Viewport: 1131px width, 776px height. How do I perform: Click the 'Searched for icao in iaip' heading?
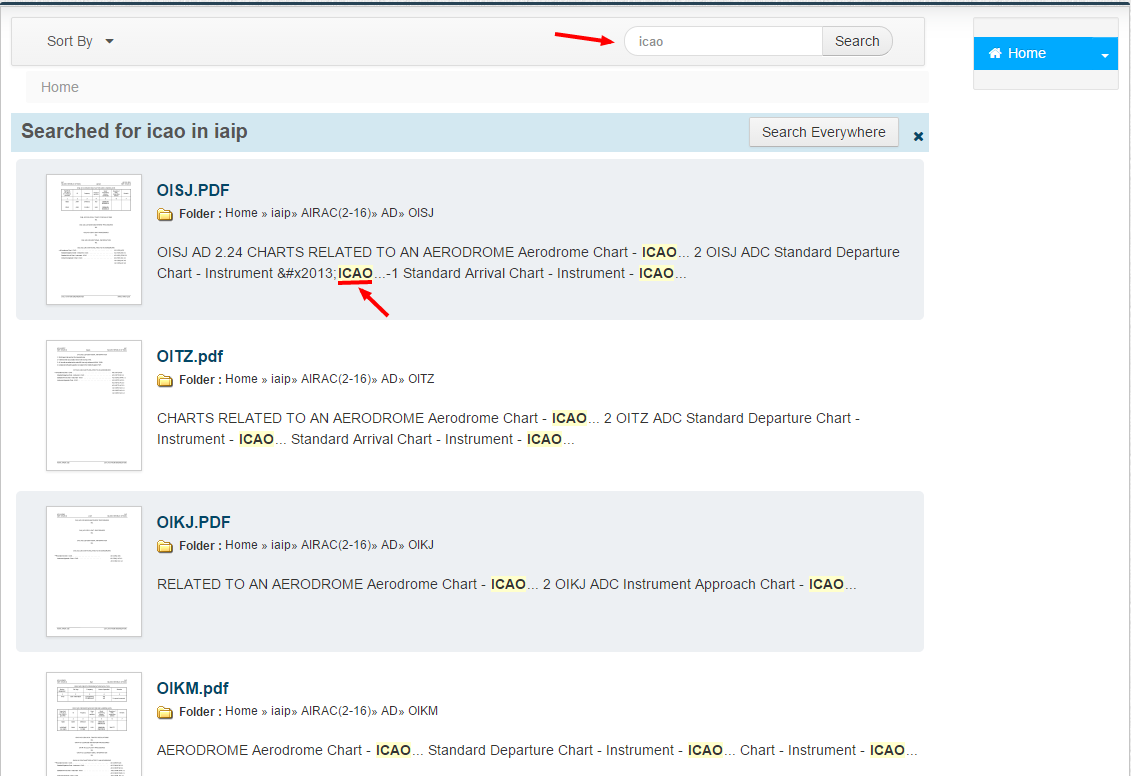(x=134, y=131)
